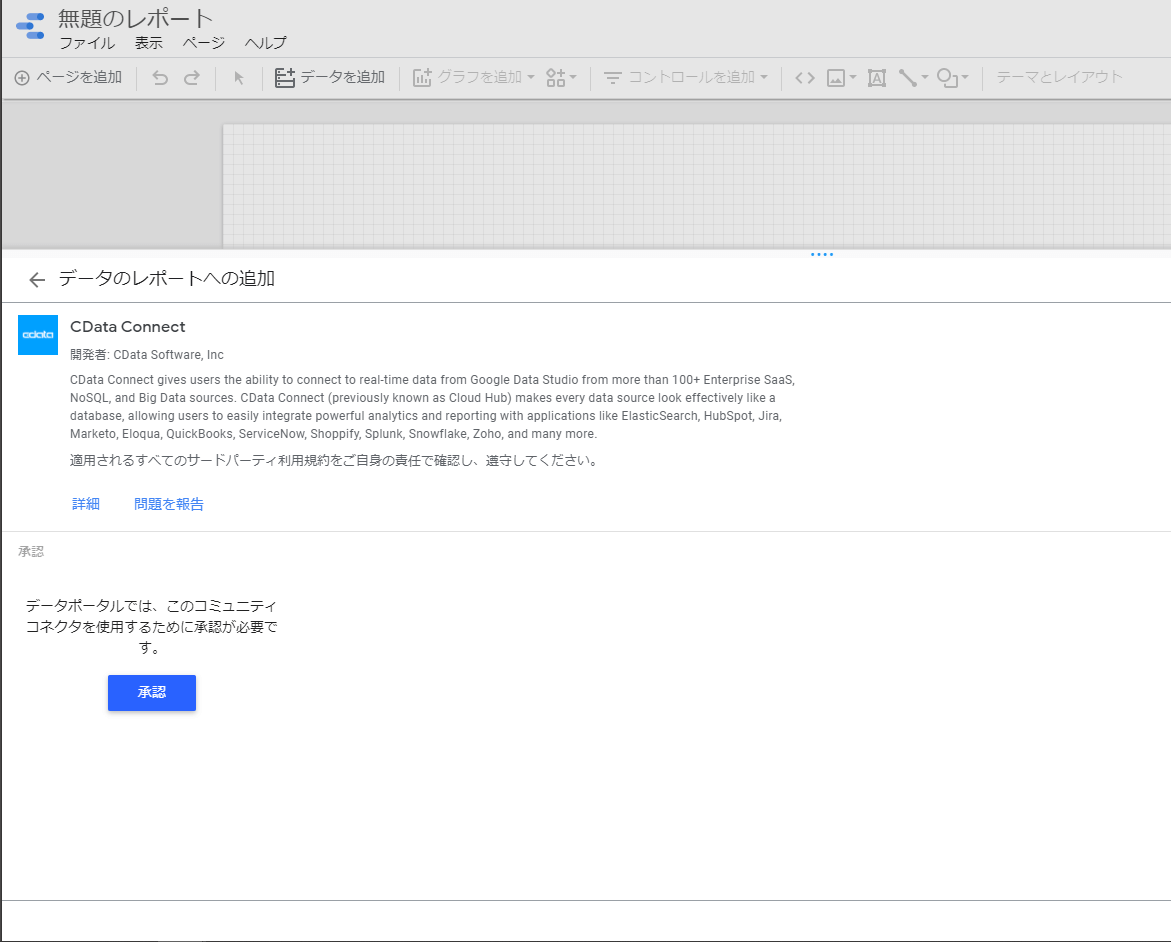Click the text box tool icon

tap(877, 78)
